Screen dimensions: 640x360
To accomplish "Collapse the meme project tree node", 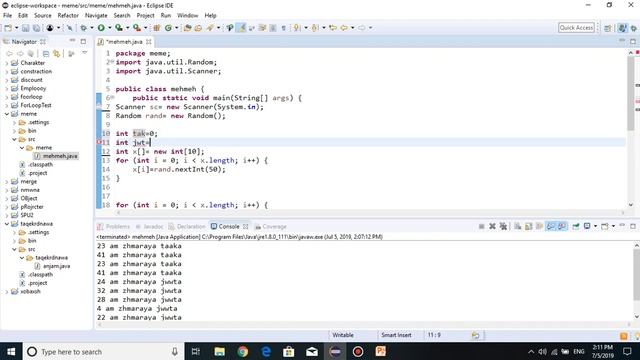I will click(7, 114).
